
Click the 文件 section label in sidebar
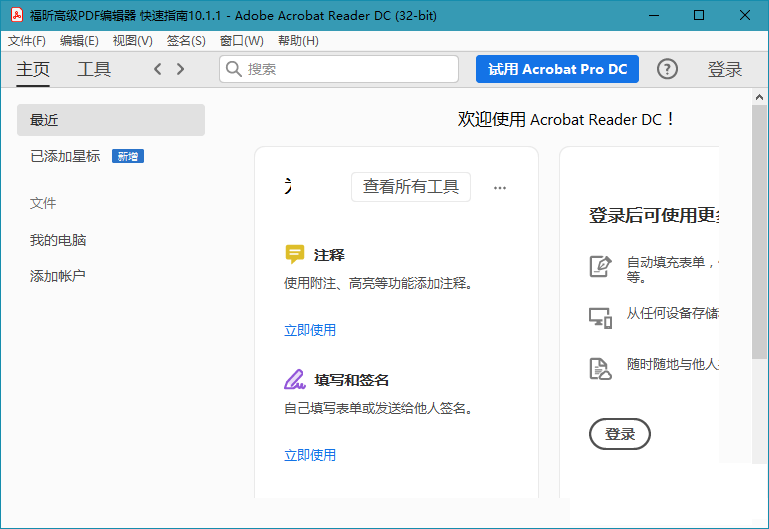43,203
